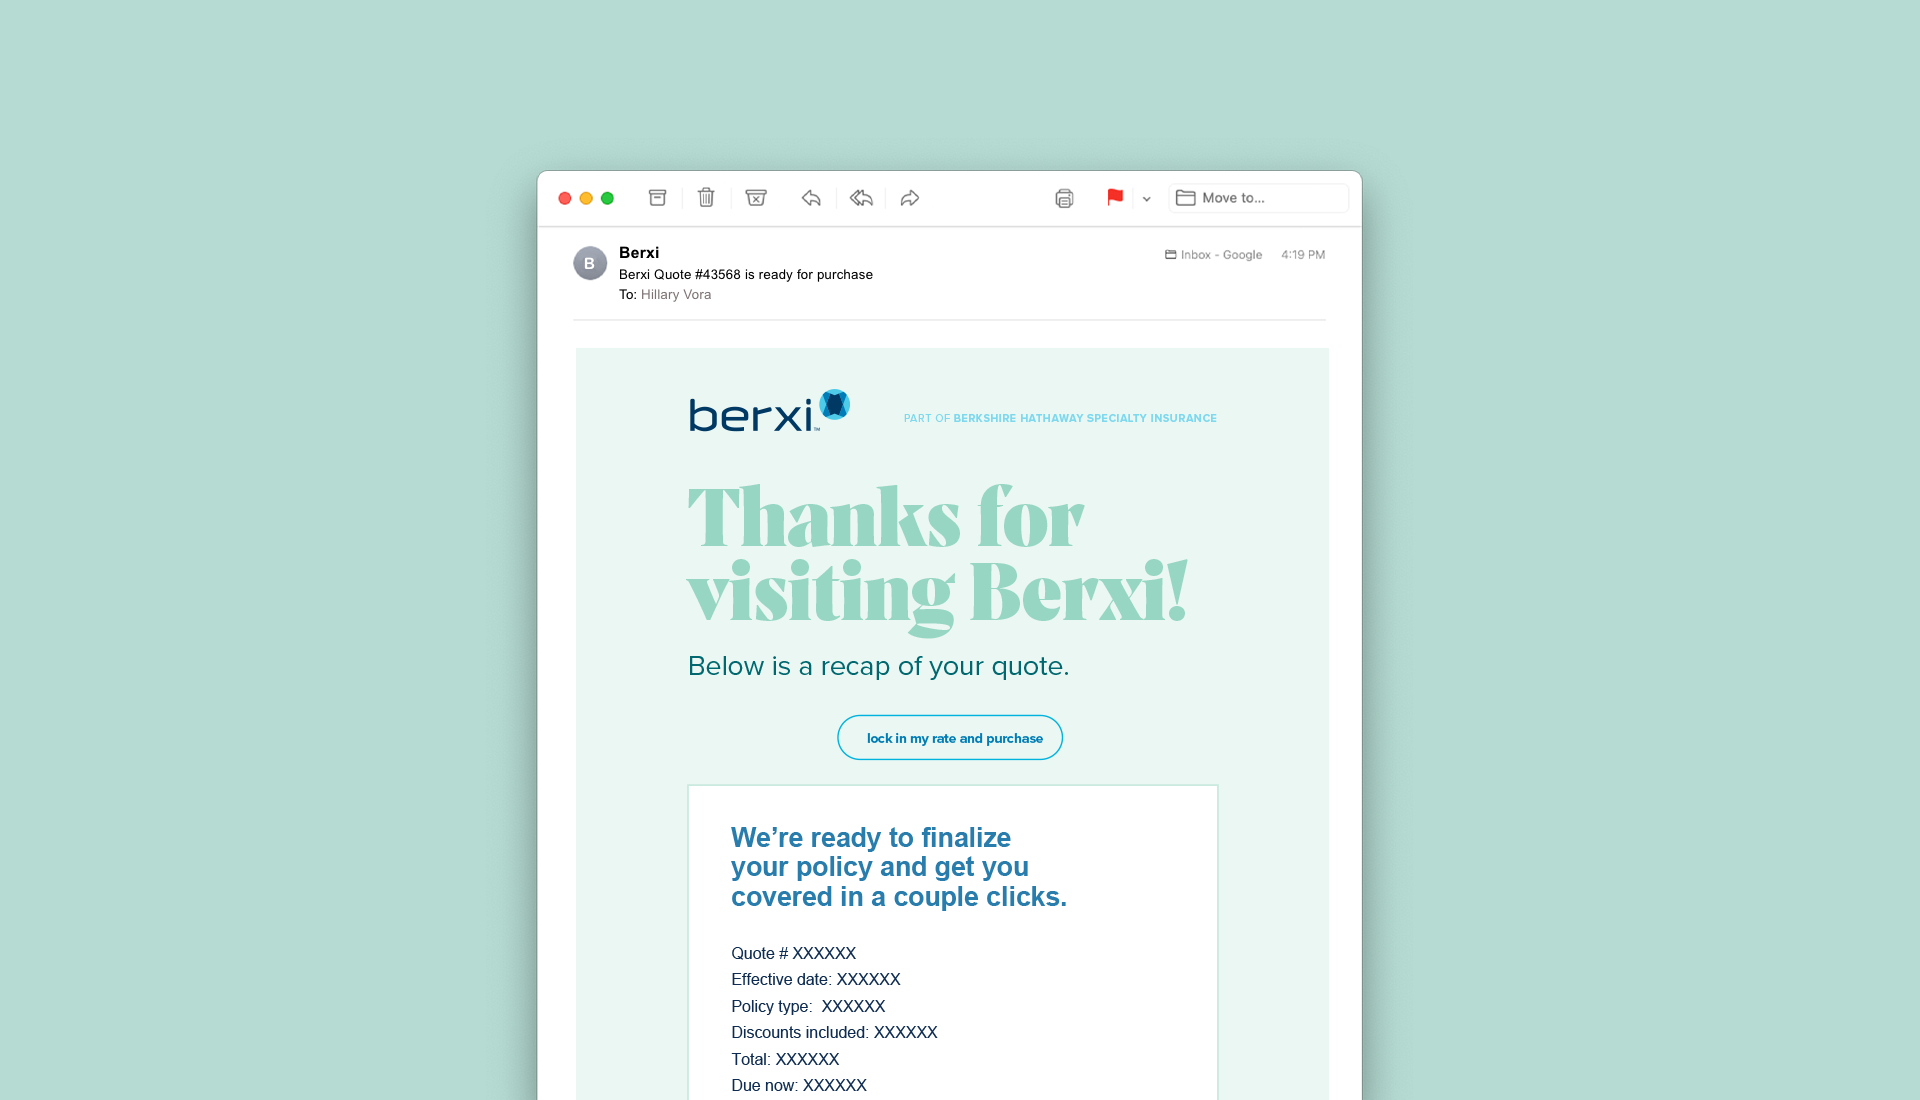Click the sender avatar with letter B
The width and height of the screenshot is (1920, 1100).
click(590, 263)
